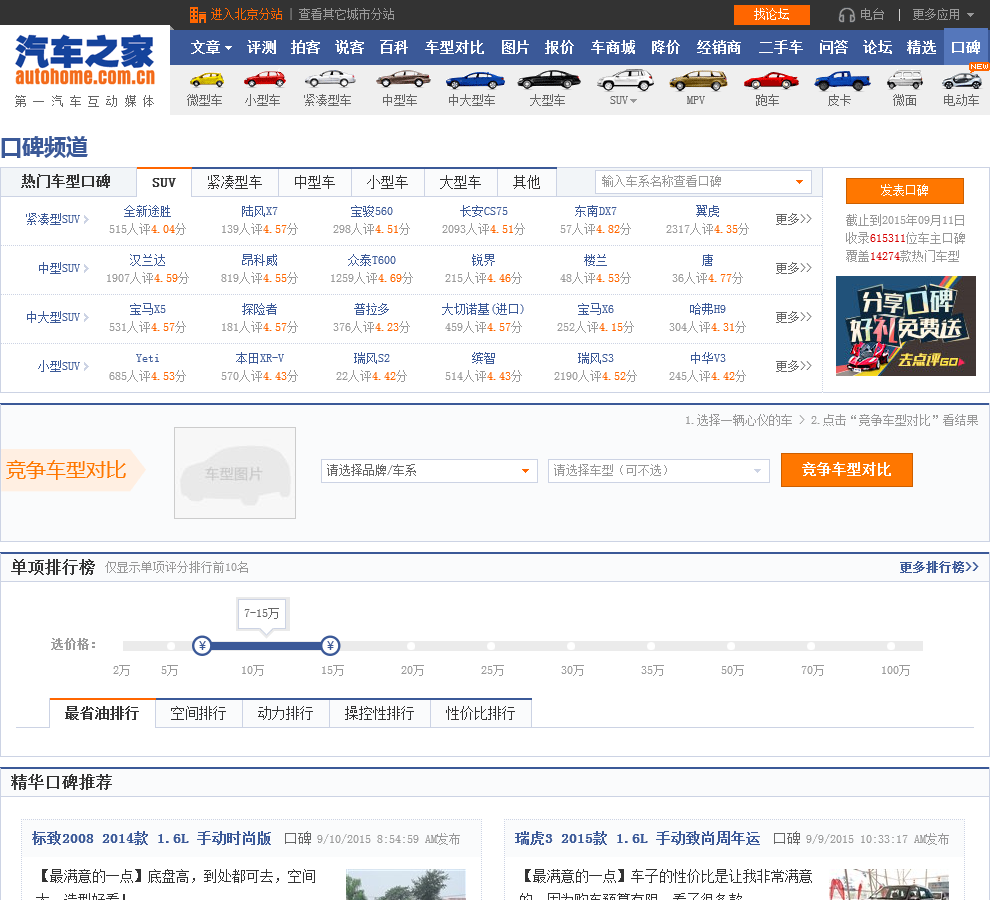The height and width of the screenshot is (900, 990).
Task: Click the 发表口碑 button
Action: tap(904, 190)
